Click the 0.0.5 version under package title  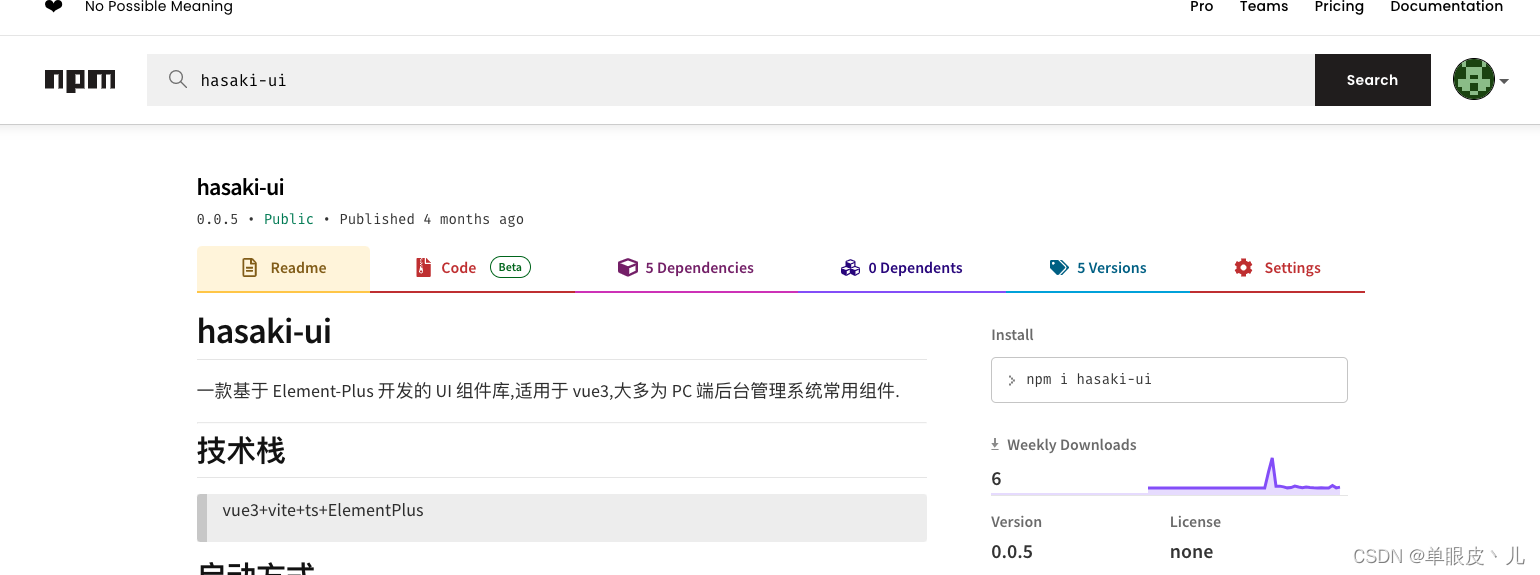(217, 219)
